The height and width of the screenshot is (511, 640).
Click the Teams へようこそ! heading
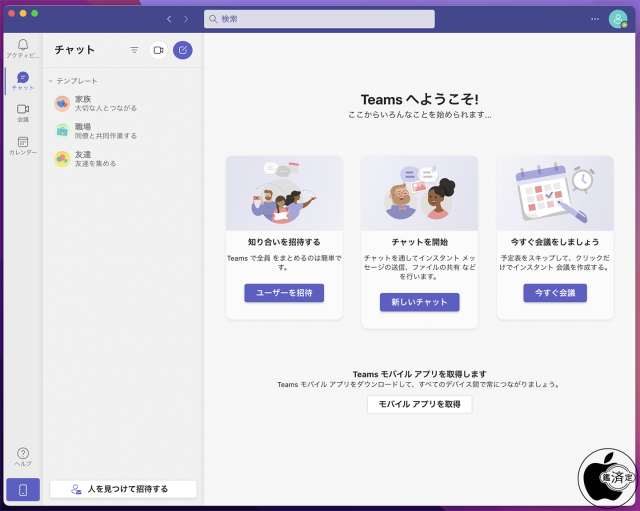[x=420, y=99]
